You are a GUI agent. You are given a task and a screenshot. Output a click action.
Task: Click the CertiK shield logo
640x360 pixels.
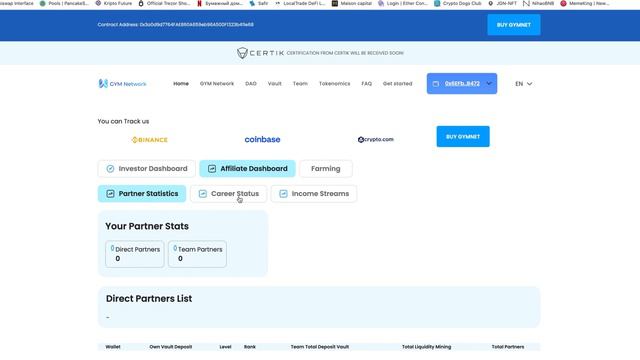point(242,53)
